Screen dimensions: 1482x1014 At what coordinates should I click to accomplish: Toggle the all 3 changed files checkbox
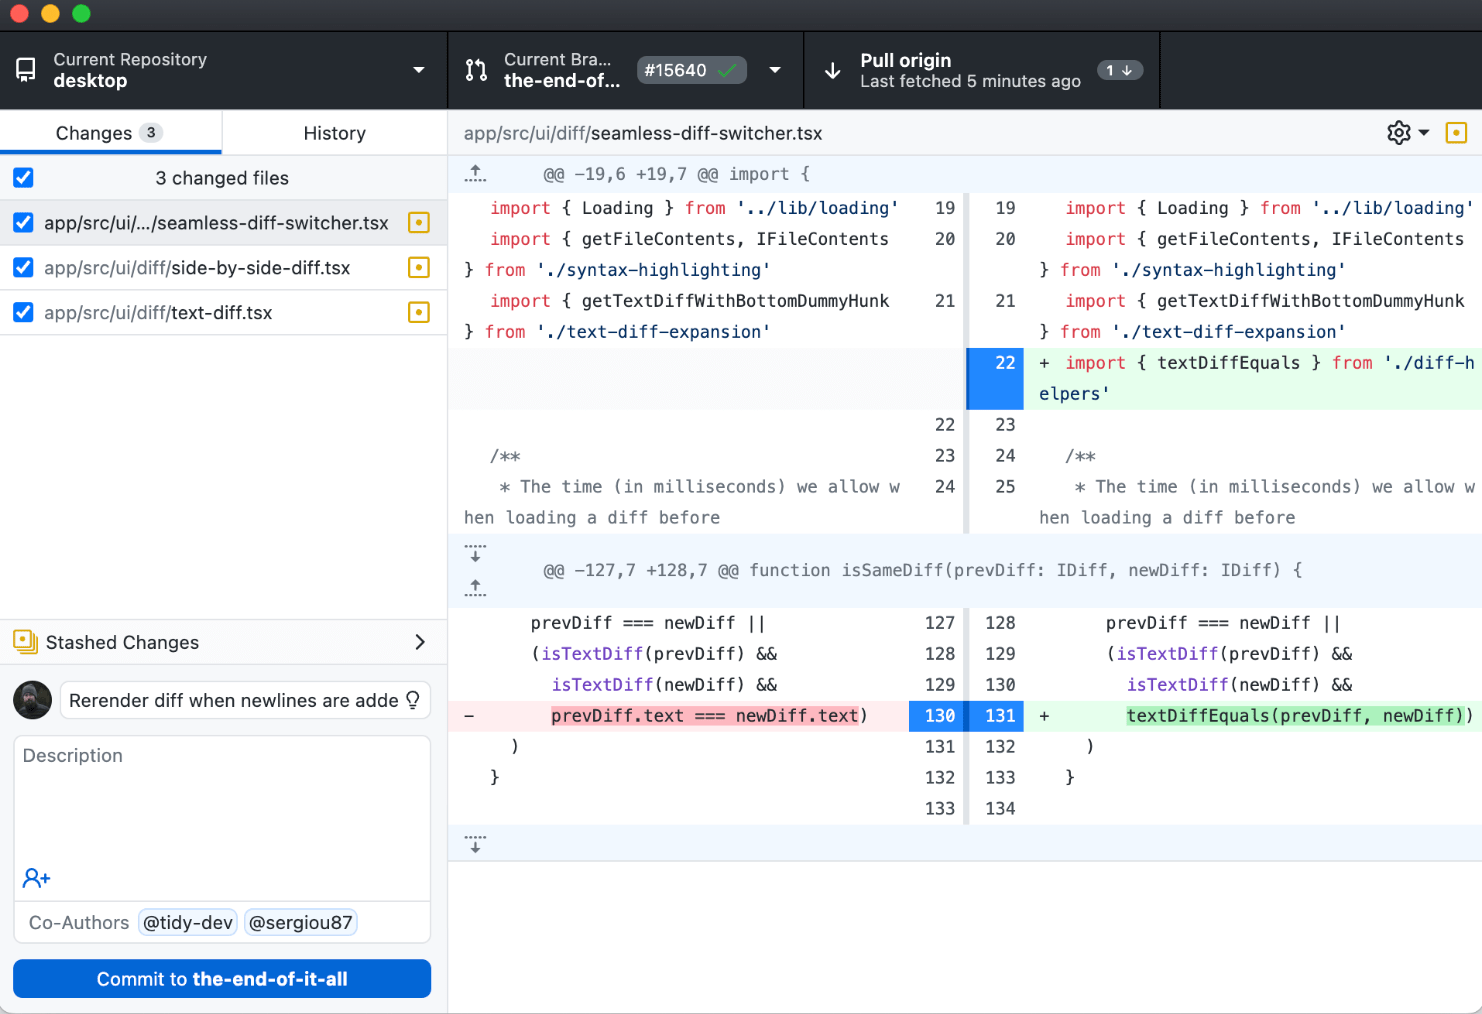(23, 178)
